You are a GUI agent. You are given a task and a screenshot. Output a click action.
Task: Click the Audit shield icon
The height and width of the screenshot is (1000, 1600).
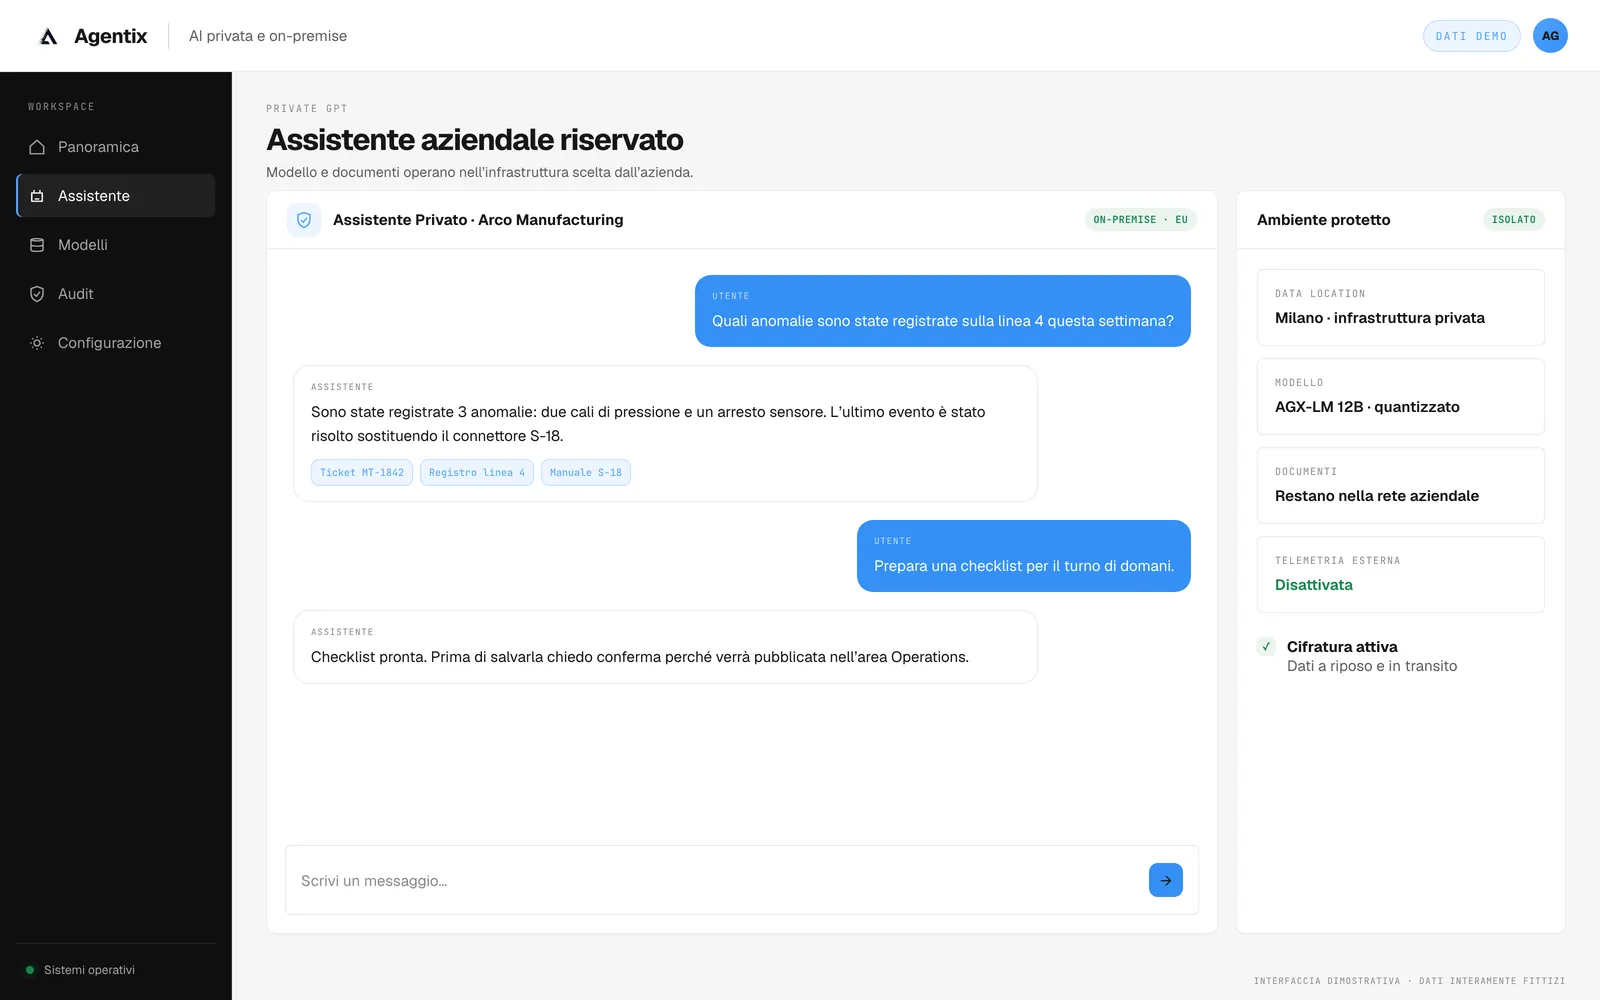point(37,294)
